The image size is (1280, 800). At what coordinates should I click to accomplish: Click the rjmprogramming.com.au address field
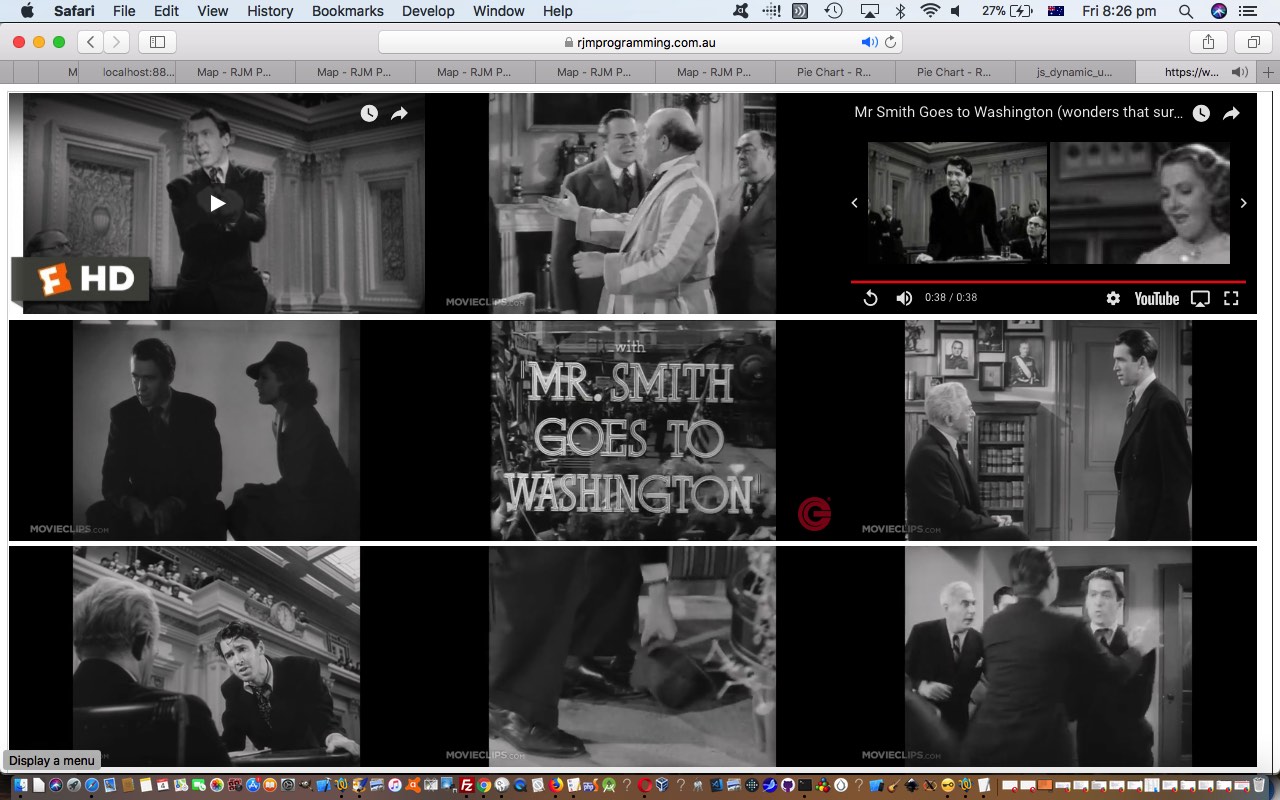pyautogui.click(x=640, y=42)
